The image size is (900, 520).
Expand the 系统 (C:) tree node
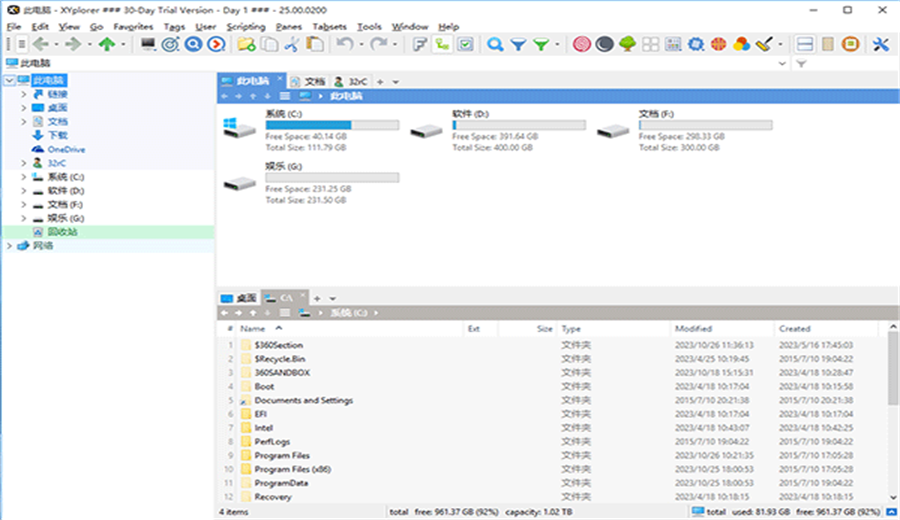(24, 177)
